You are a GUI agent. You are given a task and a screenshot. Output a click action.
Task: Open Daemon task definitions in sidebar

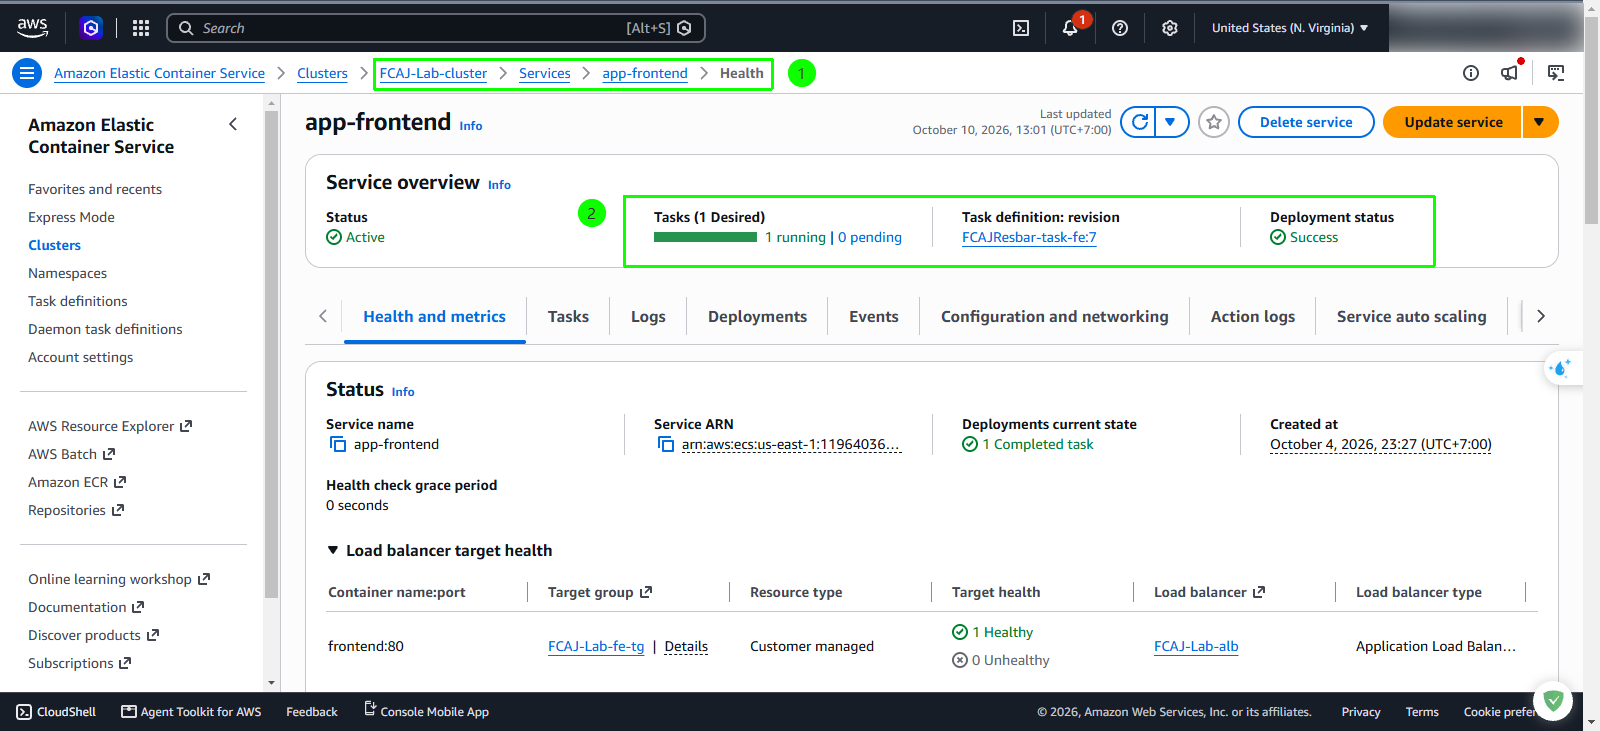point(105,329)
